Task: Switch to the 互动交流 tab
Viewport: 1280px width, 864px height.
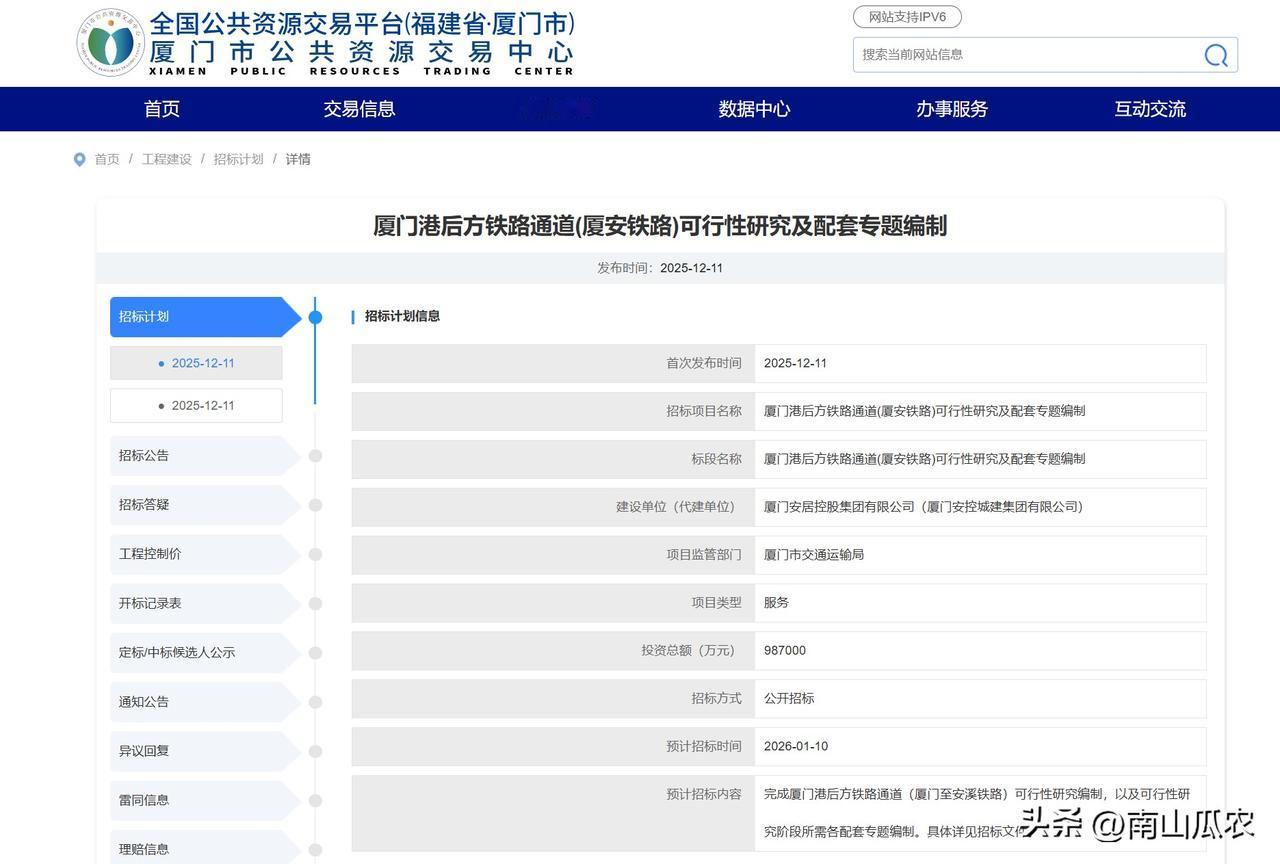Action: pos(1148,109)
